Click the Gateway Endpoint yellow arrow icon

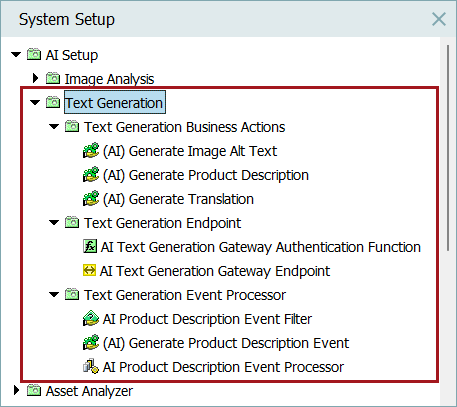coord(89,270)
